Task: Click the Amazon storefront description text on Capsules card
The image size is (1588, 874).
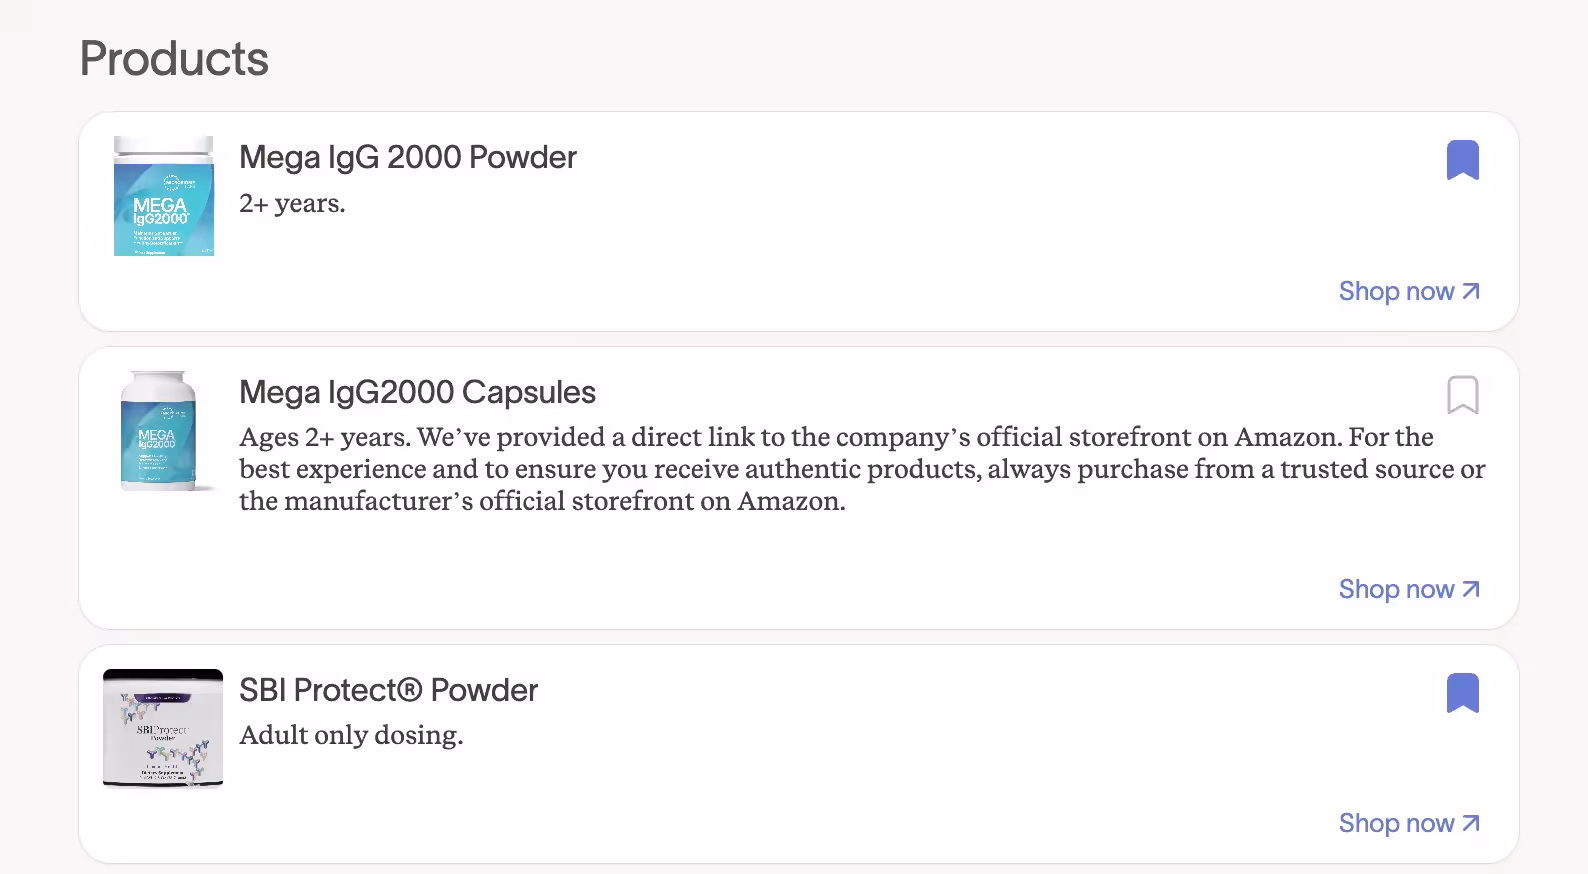Action: pyautogui.click(x=860, y=468)
